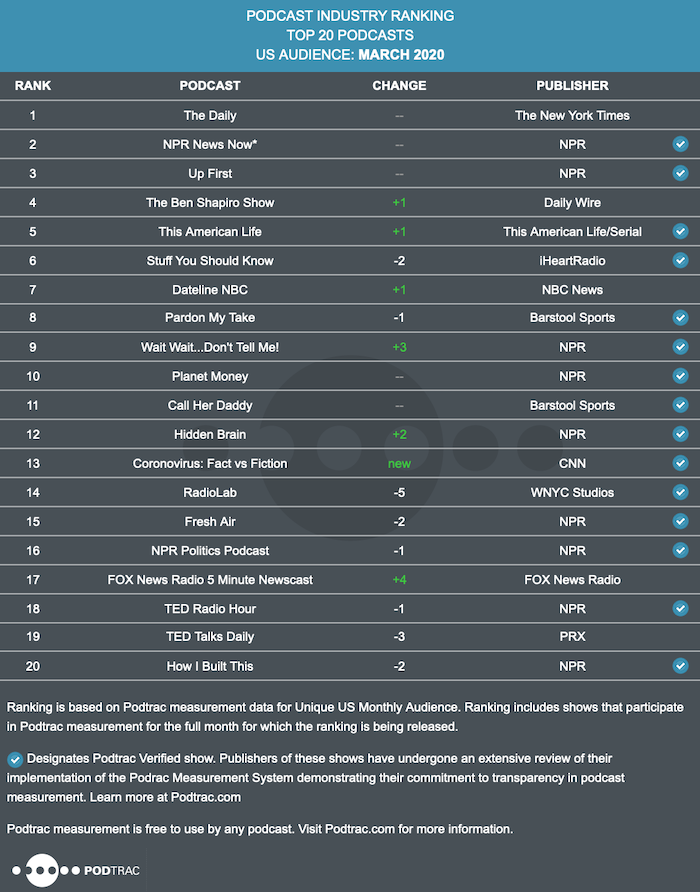Click the FOX News Radio 5 Minute Newscast title
700x892 pixels.
210,580
